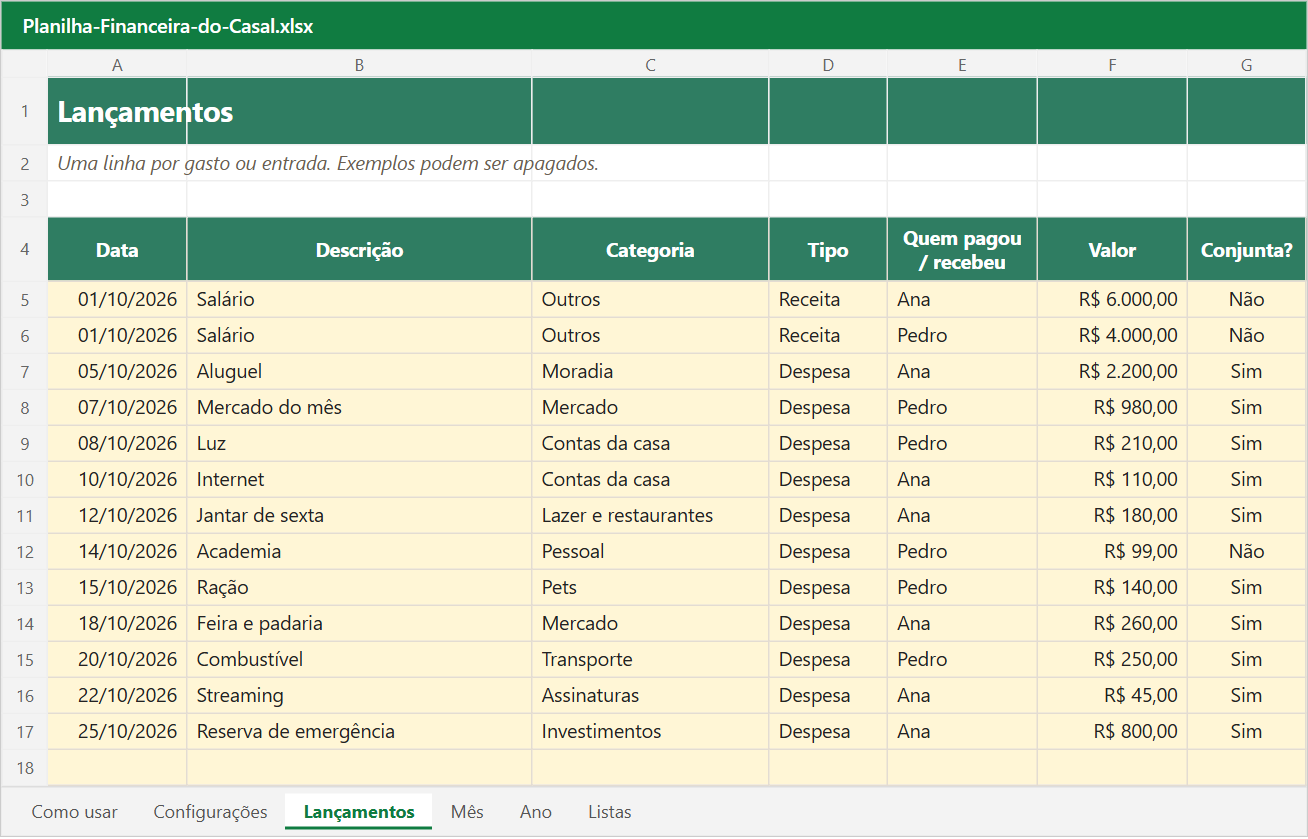Open the Como usar sheet tab
Image resolution: width=1308 pixels, height=839 pixels.
tap(75, 812)
